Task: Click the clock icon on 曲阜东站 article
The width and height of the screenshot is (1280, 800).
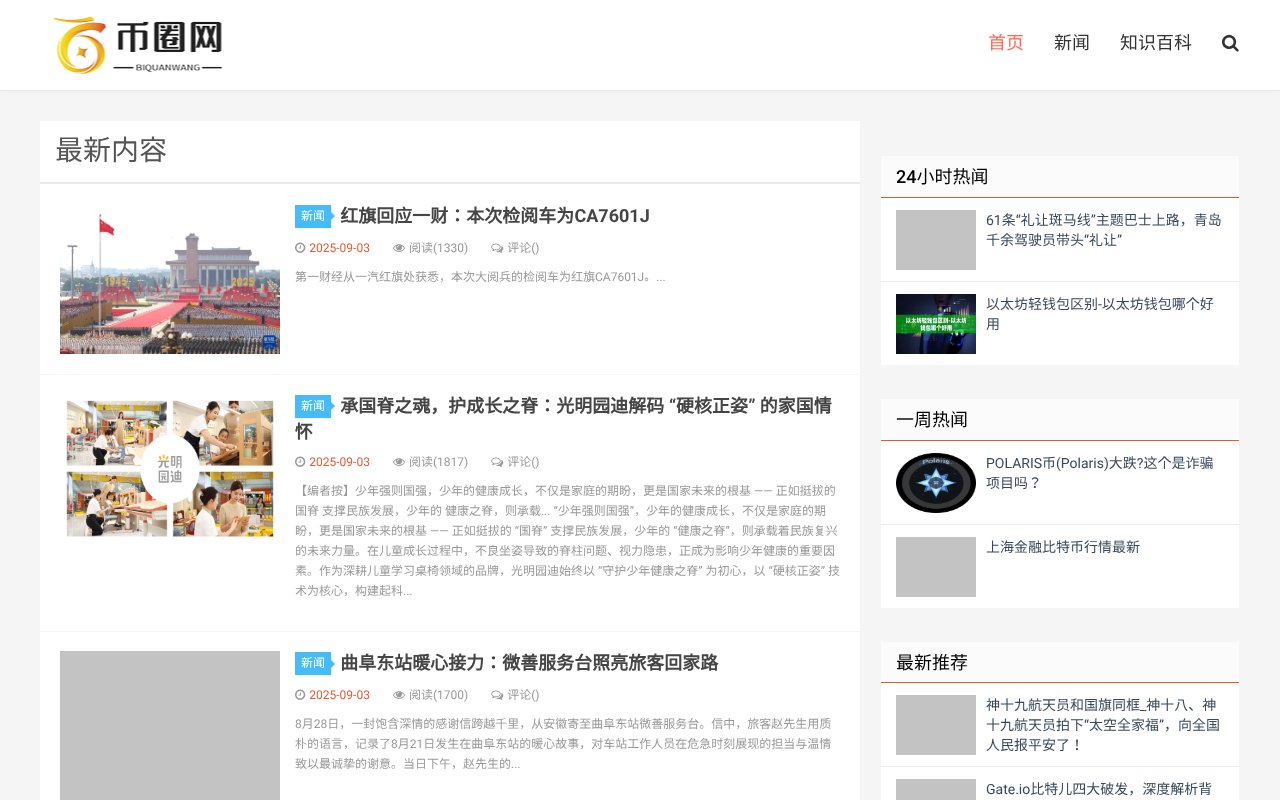Action: click(x=300, y=695)
